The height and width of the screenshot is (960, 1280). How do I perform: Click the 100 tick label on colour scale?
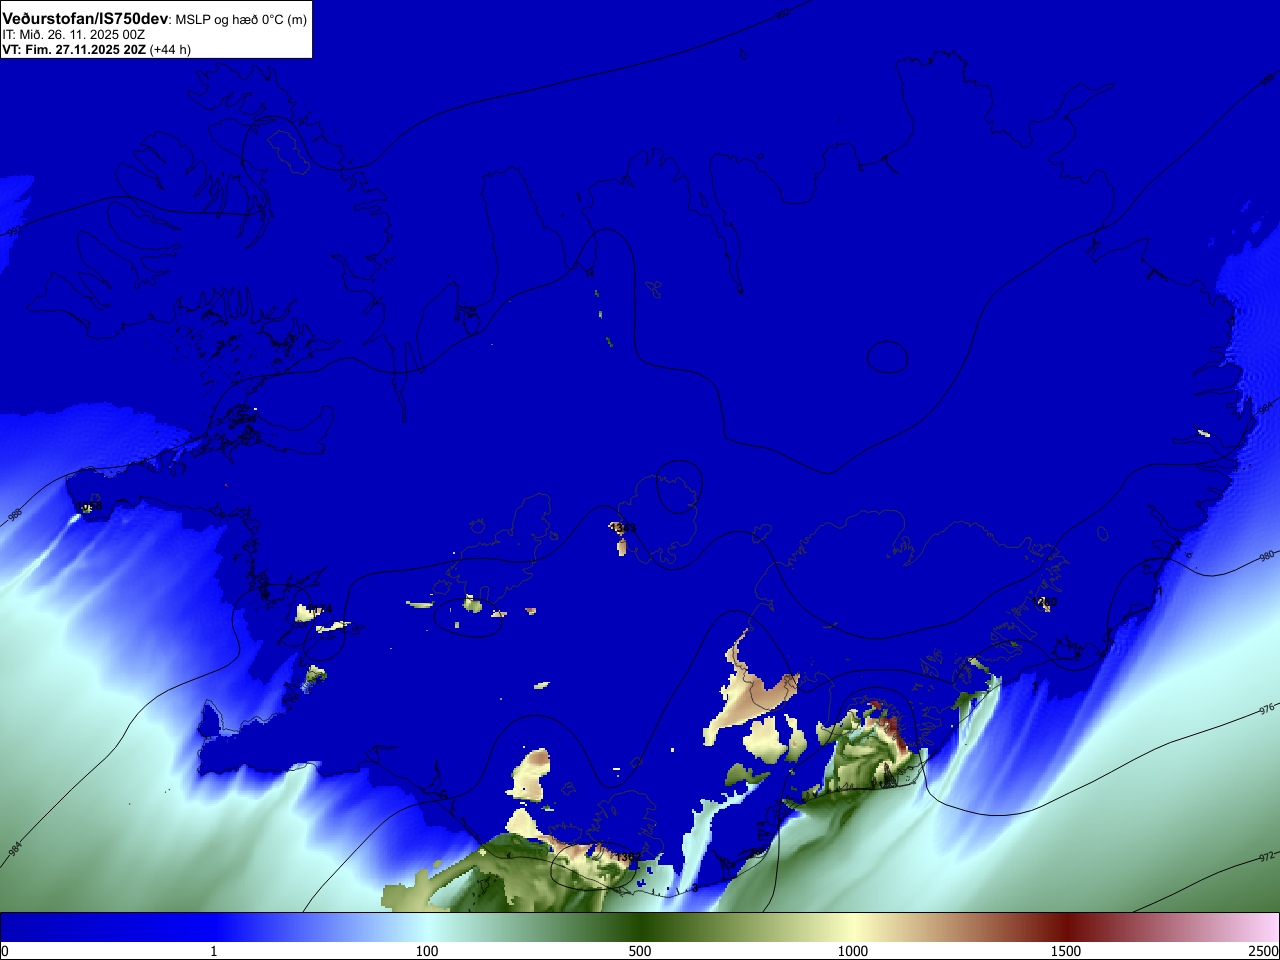[427, 951]
